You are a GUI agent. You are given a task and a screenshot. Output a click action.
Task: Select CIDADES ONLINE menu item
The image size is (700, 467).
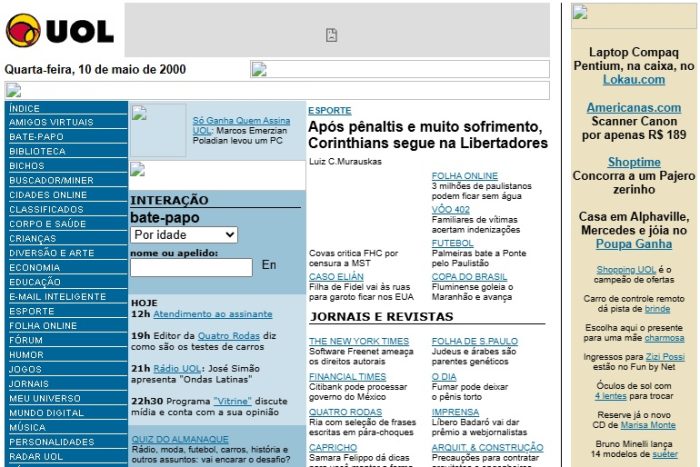click(48, 195)
